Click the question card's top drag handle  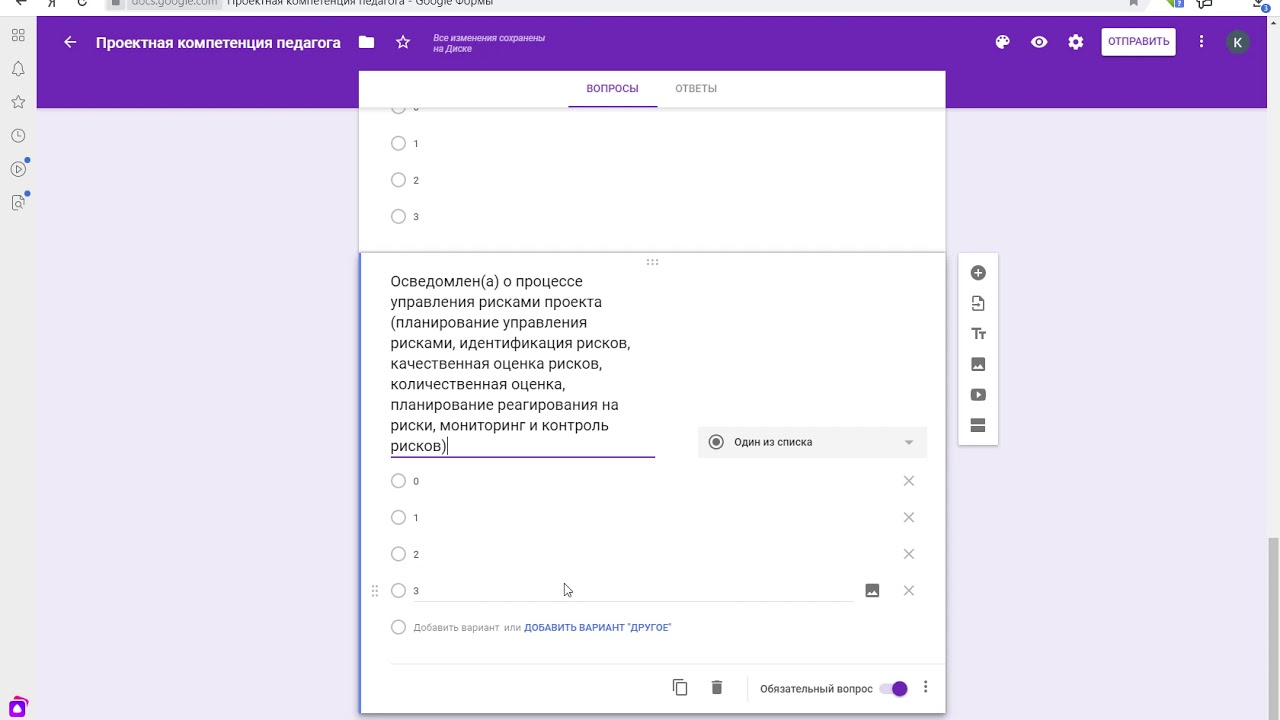coord(652,262)
